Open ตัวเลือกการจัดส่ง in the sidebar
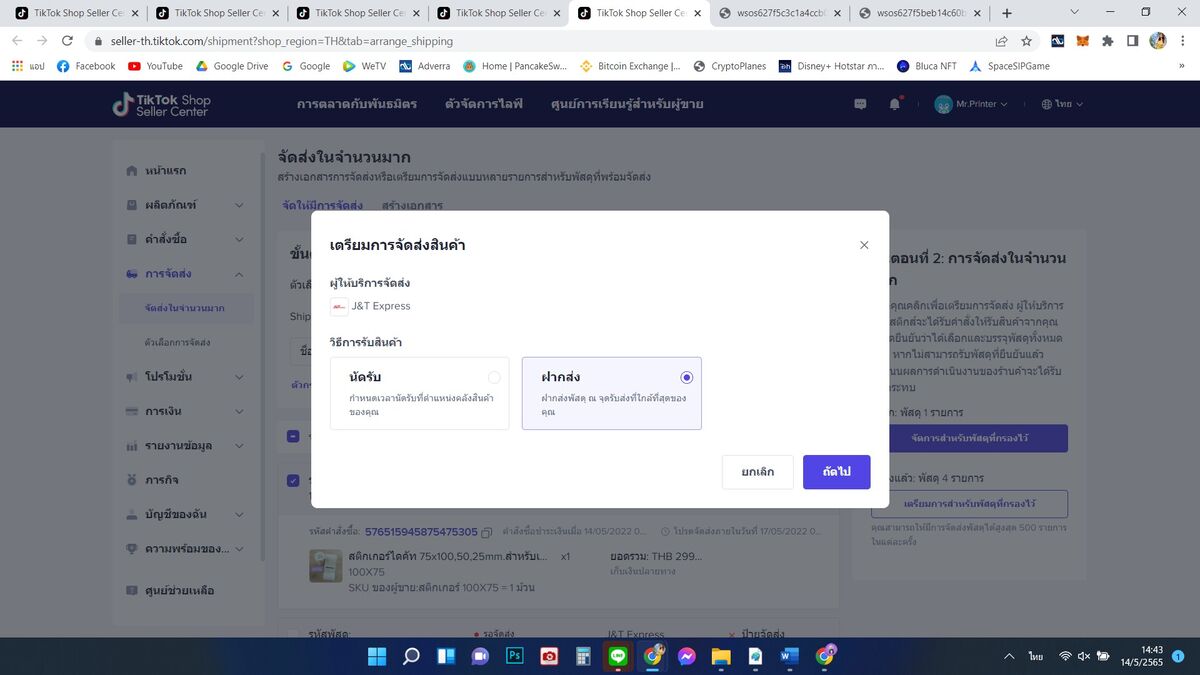Viewport: 1200px width, 675px height. click(178, 342)
